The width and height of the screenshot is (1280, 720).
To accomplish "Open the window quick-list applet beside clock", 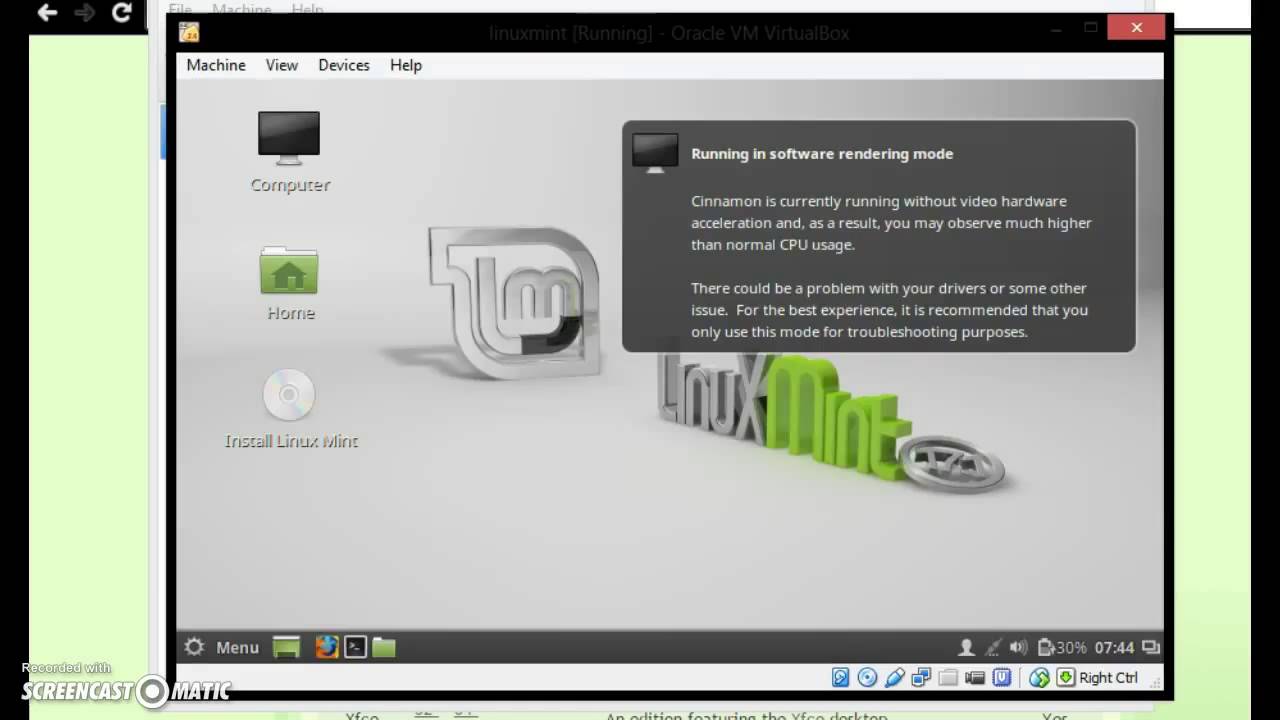I will pos(1151,647).
